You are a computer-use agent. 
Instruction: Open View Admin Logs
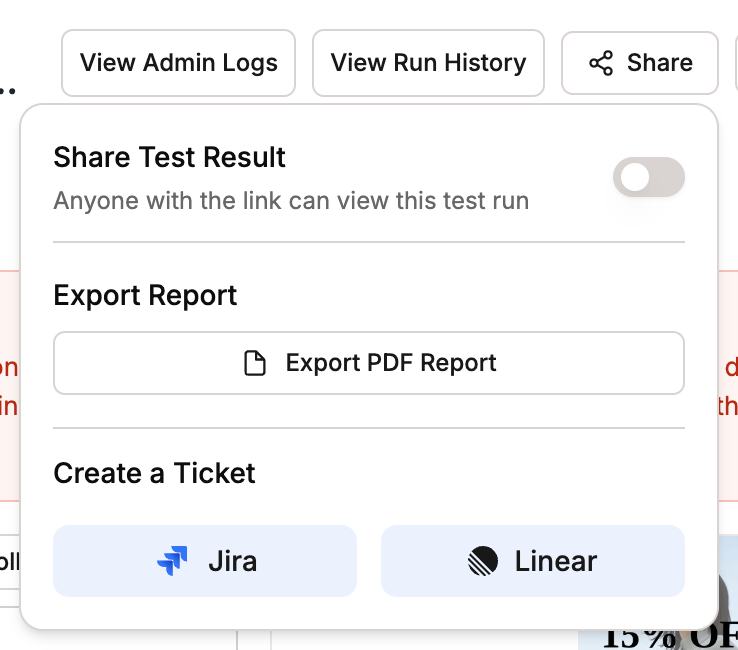click(x=178, y=63)
